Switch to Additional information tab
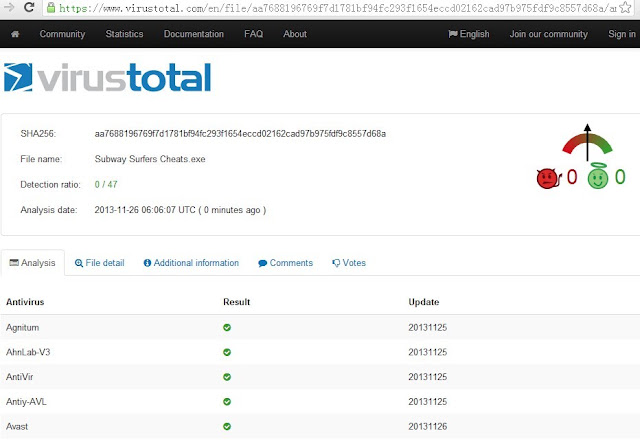640x442 pixels. [x=191, y=263]
